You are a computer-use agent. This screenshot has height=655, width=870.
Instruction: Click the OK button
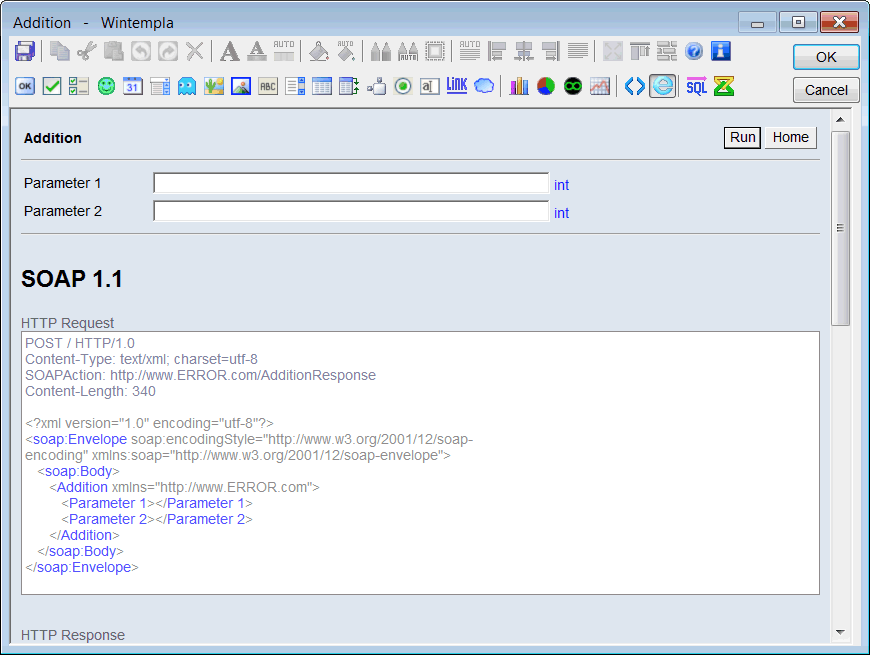pyautogui.click(x=826, y=57)
